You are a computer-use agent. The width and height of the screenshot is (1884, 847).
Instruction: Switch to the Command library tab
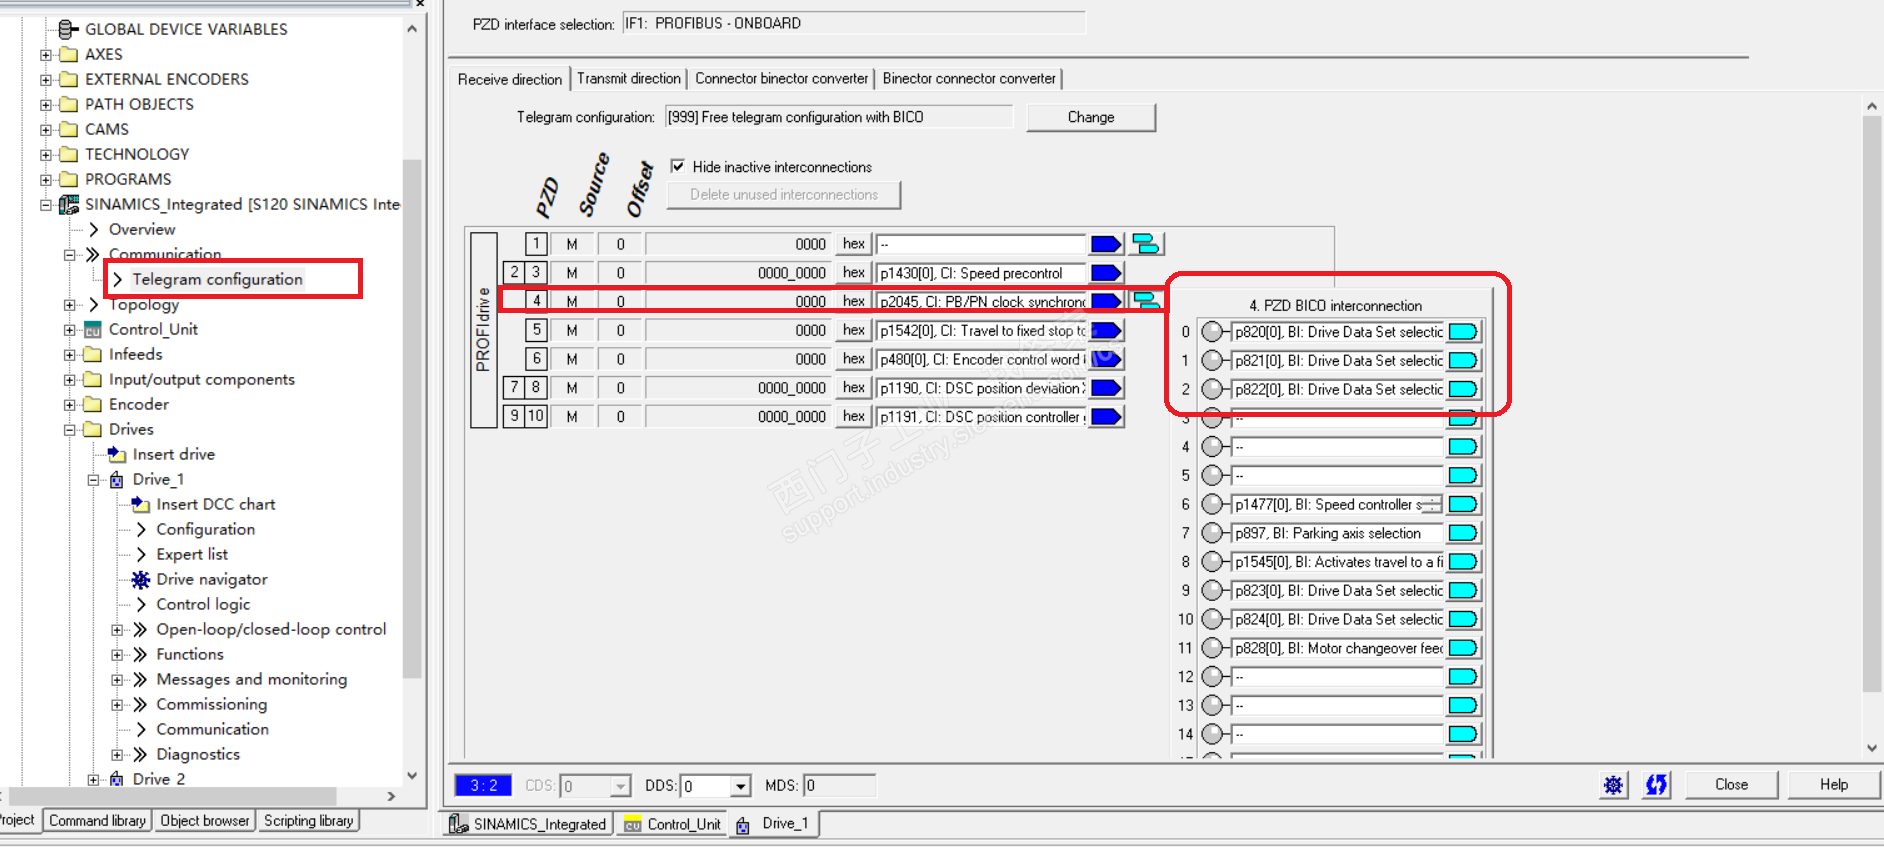(98, 821)
